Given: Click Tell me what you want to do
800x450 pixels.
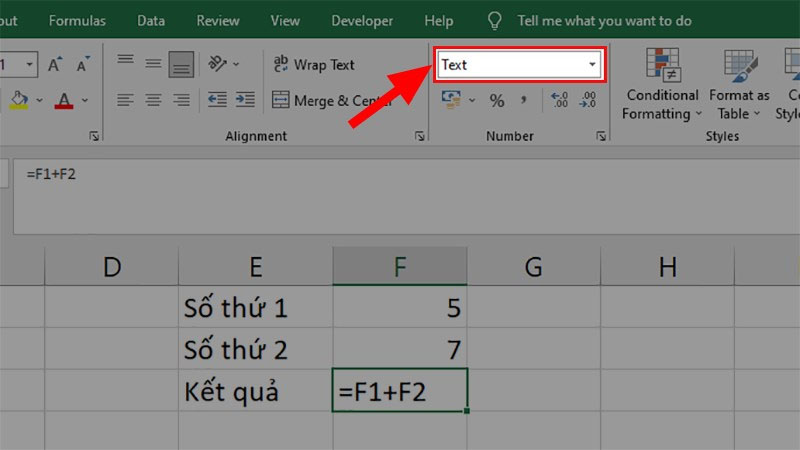Looking at the screenshot, I should tap(616, 20).
